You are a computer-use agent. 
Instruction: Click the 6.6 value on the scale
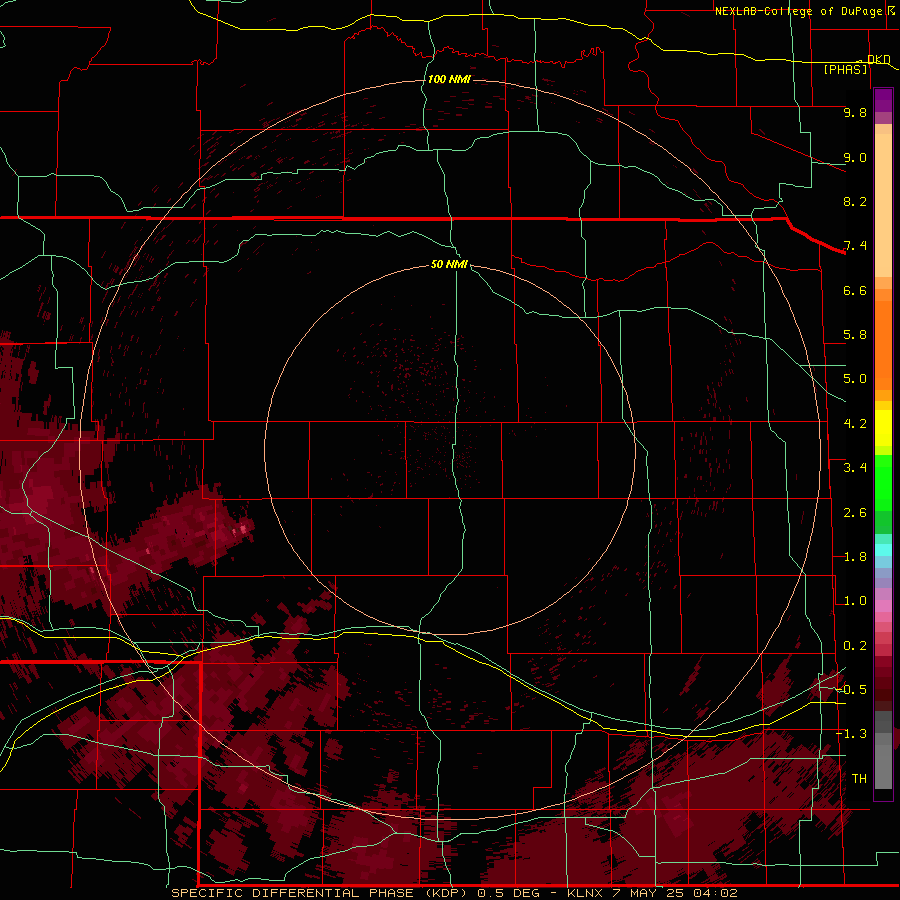855,290
